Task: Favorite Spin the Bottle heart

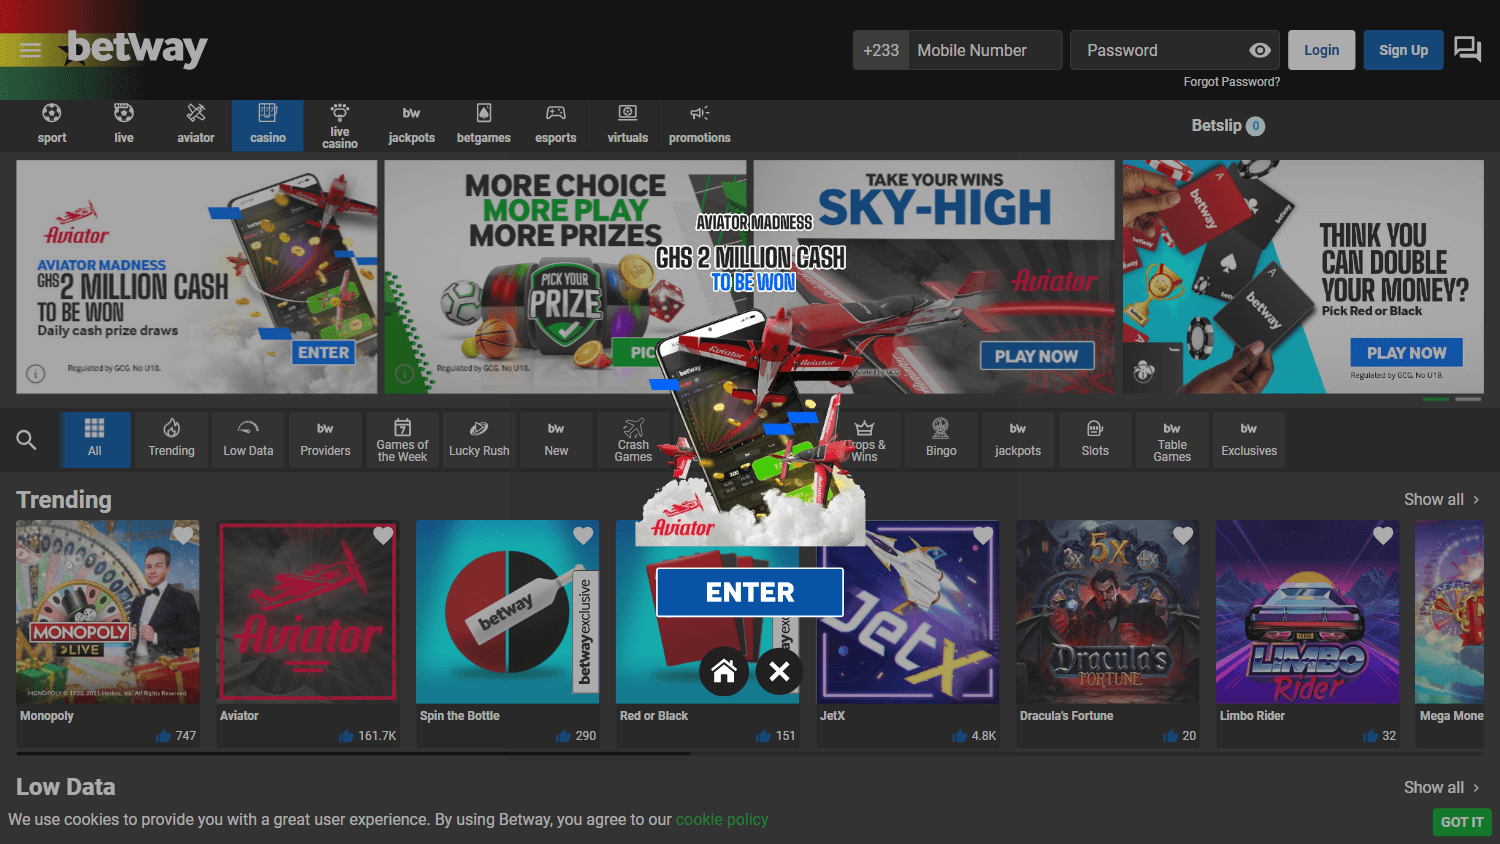Action: coord(583,536)
